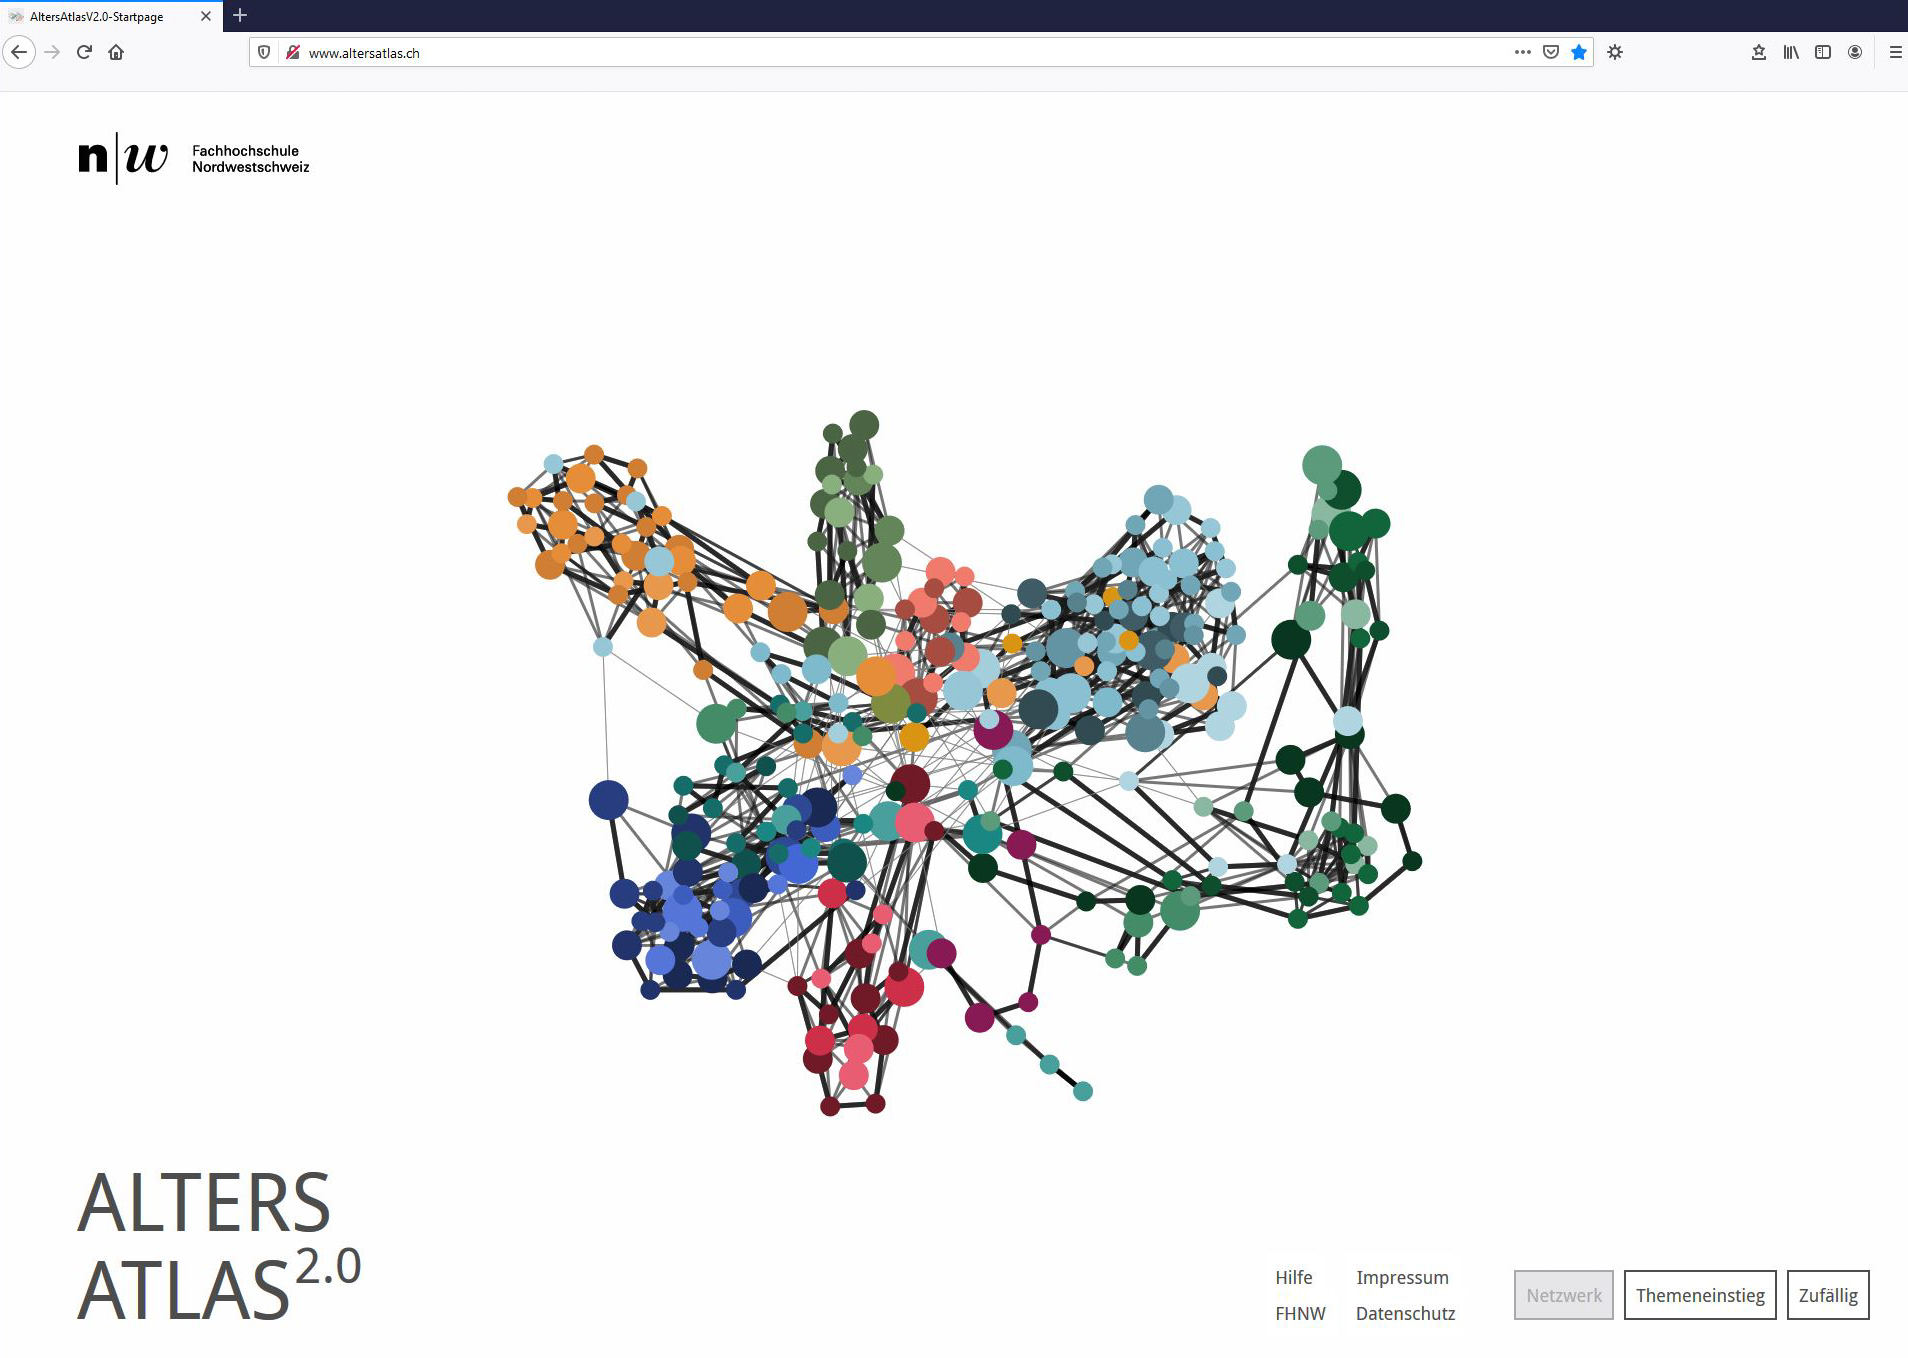
Task: Save page to Pocket
Action: (x=1550, y=52)
